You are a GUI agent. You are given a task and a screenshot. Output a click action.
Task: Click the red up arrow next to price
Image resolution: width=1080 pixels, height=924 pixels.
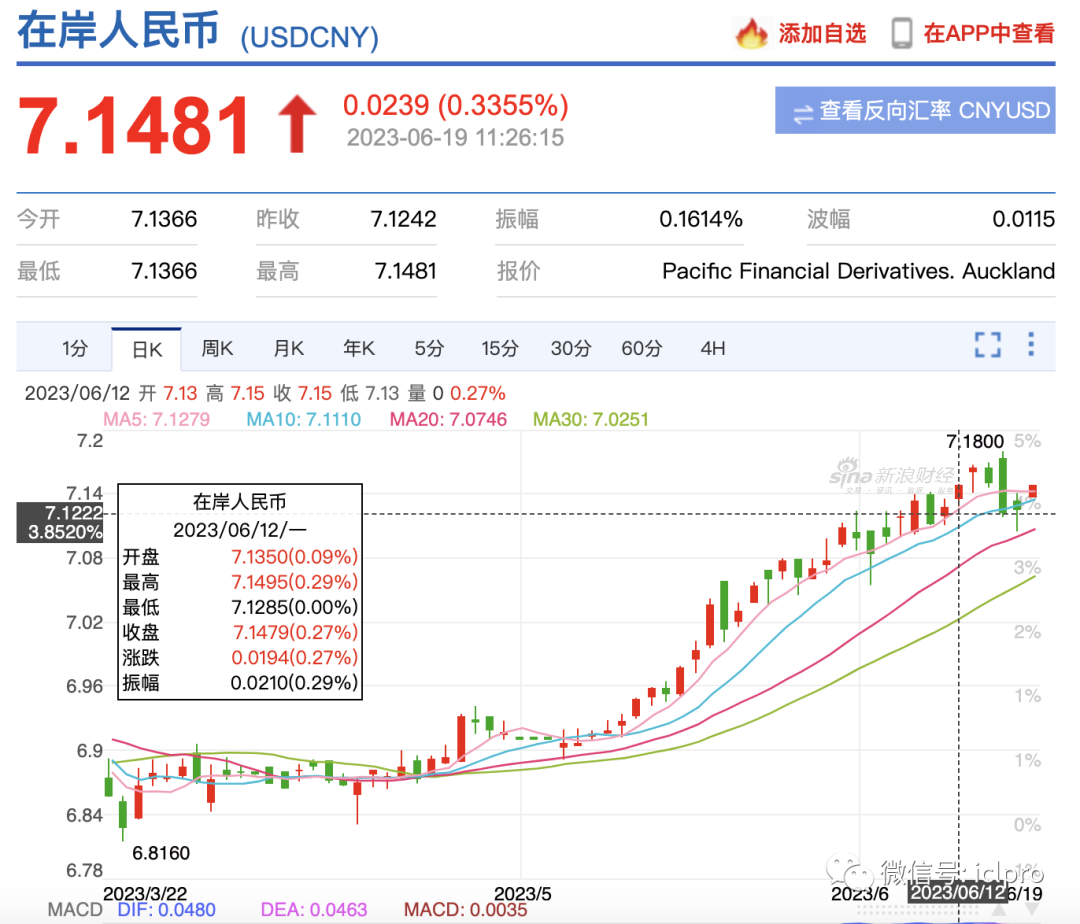296,125
